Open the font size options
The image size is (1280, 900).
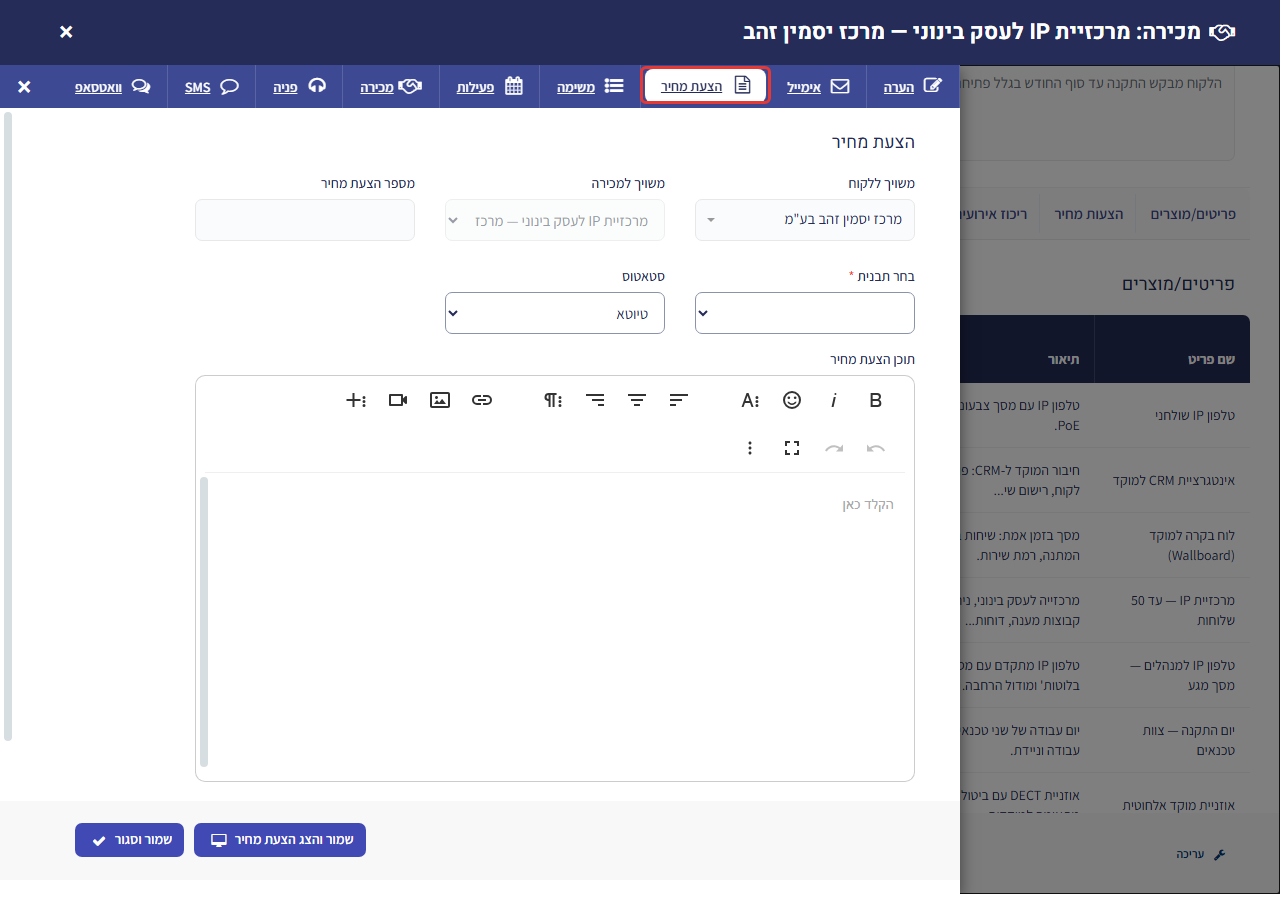point(750,400)
